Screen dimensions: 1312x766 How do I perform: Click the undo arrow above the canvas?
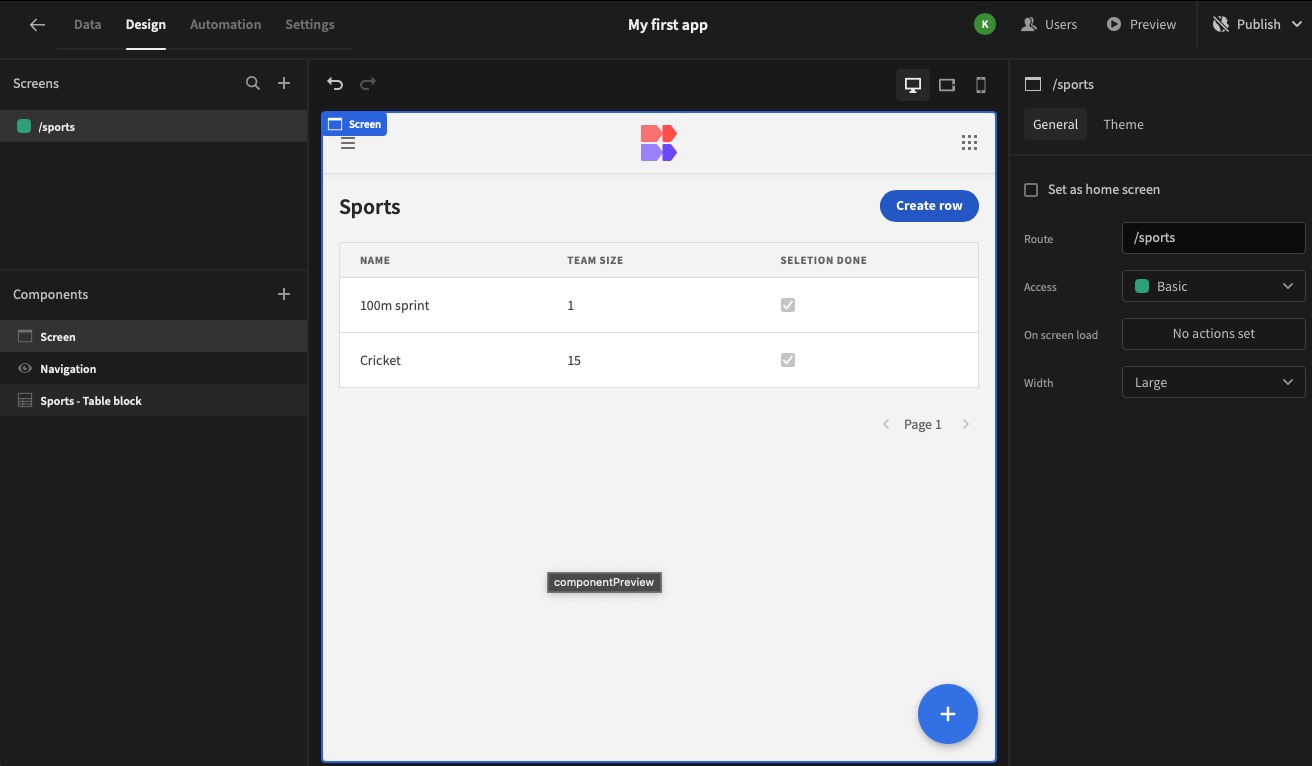point(334,84)
